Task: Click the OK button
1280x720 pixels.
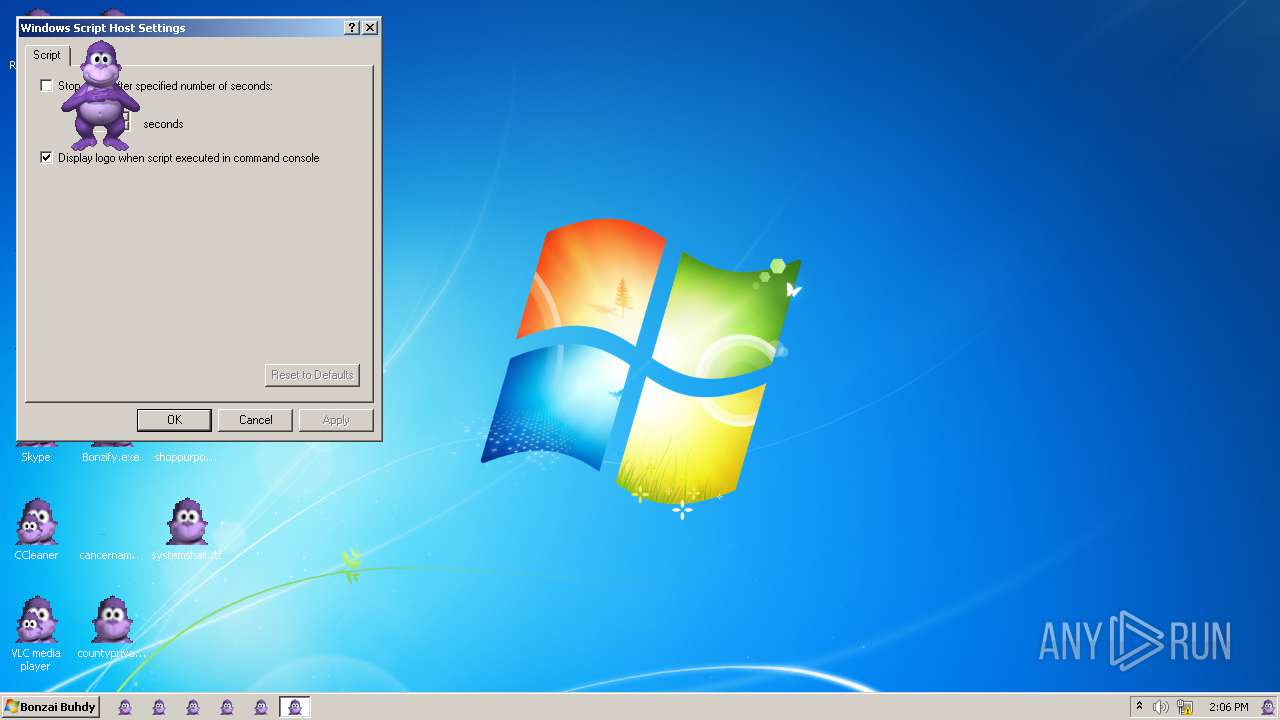Action: click(x=174, y=420)
